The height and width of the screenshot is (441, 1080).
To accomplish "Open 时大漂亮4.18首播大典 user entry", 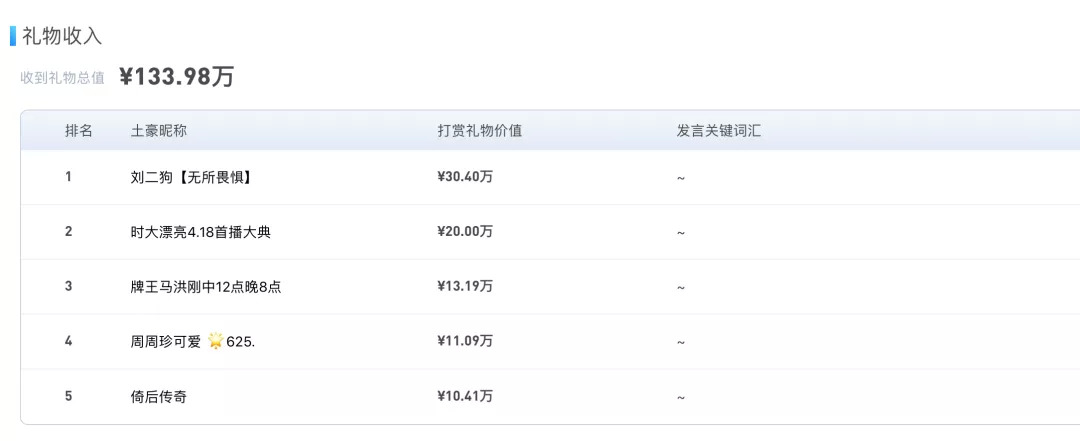I will (200, 232).
